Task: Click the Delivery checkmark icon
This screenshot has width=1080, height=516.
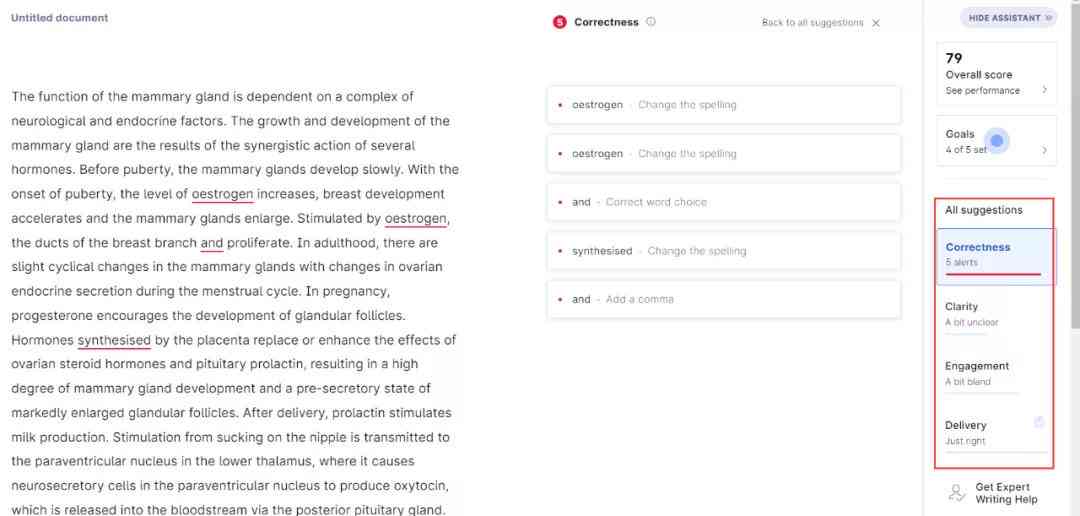Action: pos(1039,422)
